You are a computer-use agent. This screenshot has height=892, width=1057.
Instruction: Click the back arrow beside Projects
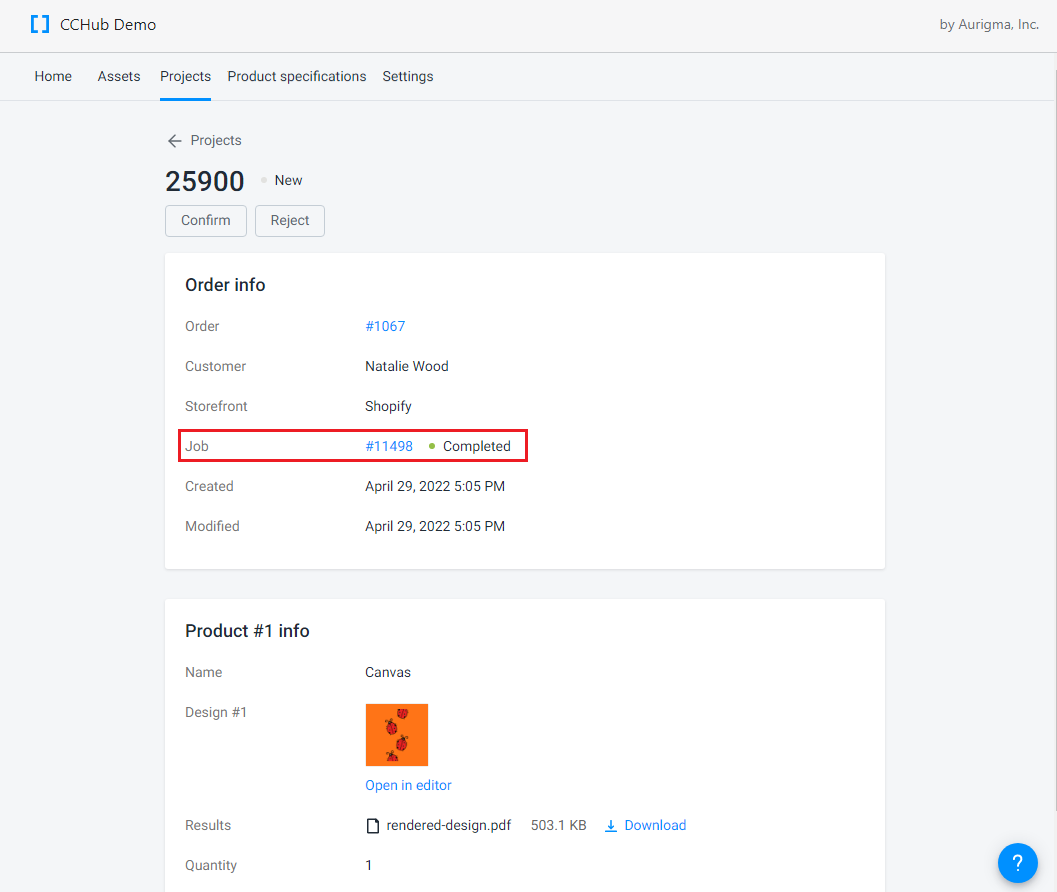[x=175, y=141]
